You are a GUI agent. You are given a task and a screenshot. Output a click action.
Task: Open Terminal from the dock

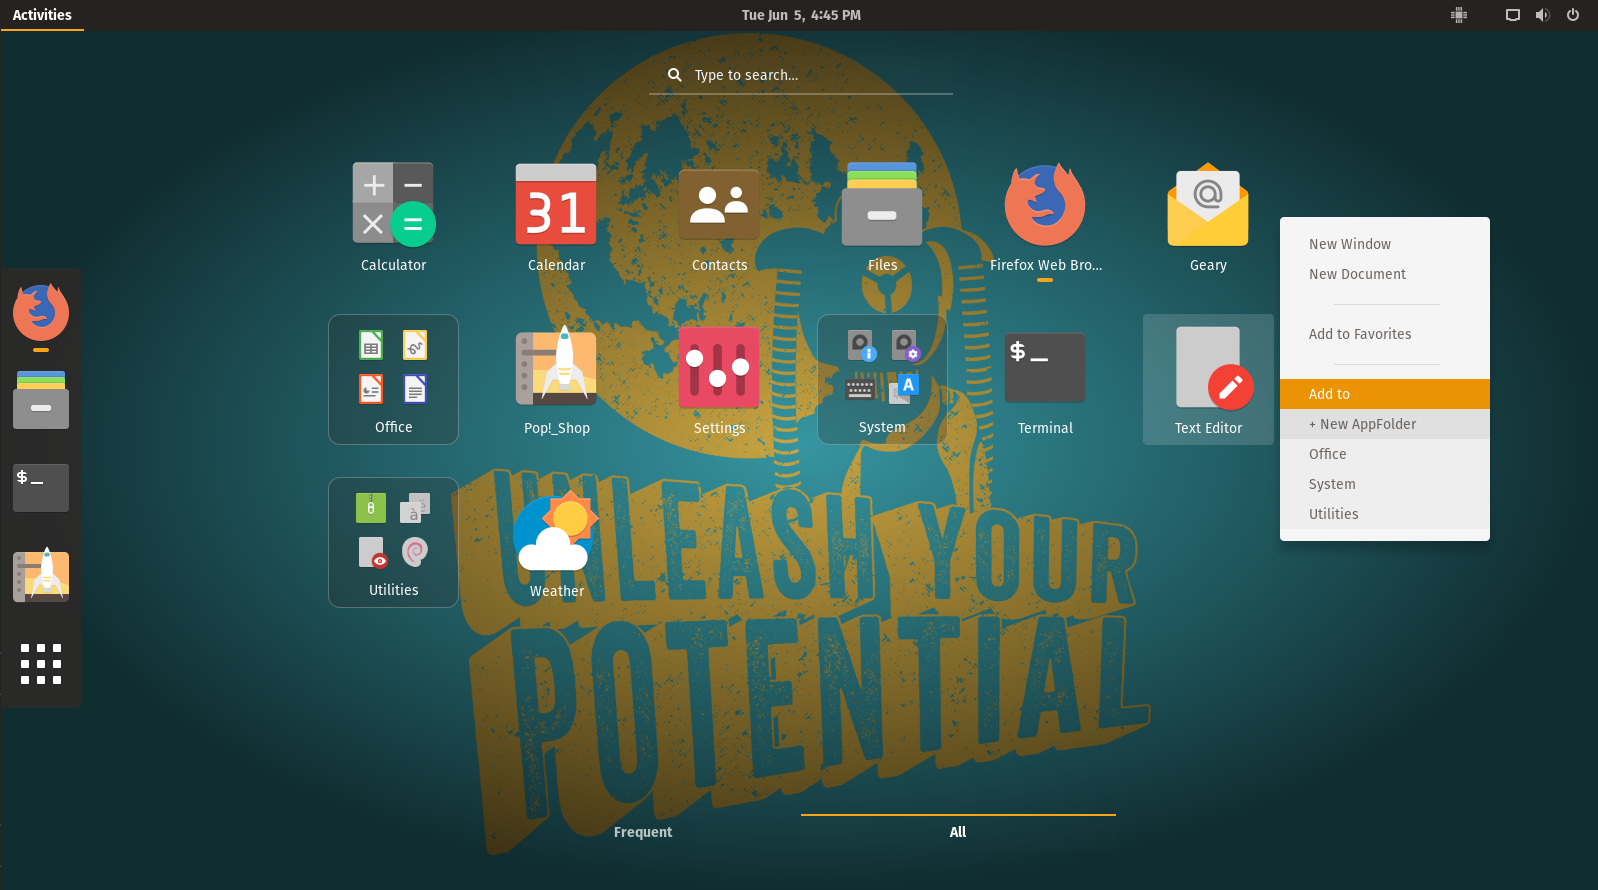click(x=41, y=488)
